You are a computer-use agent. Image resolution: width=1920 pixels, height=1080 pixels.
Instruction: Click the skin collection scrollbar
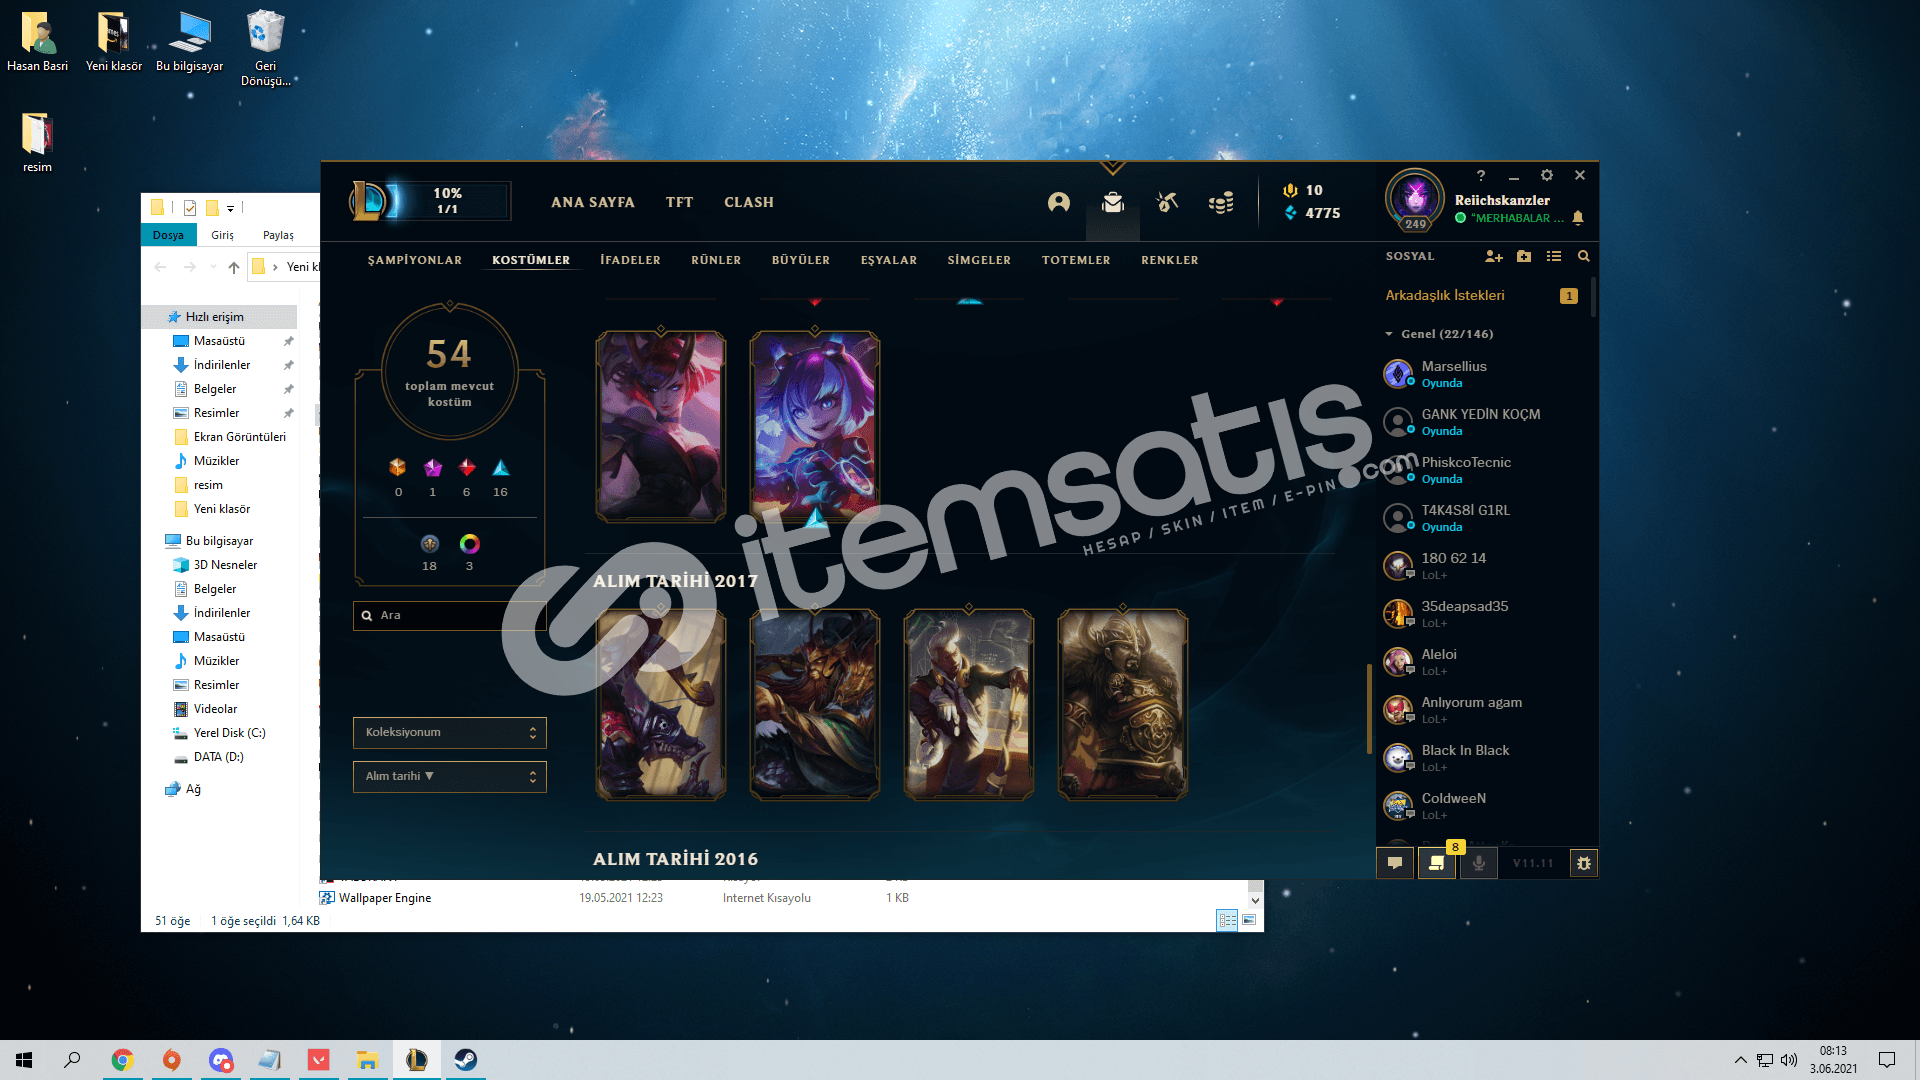click(1369, 708)
